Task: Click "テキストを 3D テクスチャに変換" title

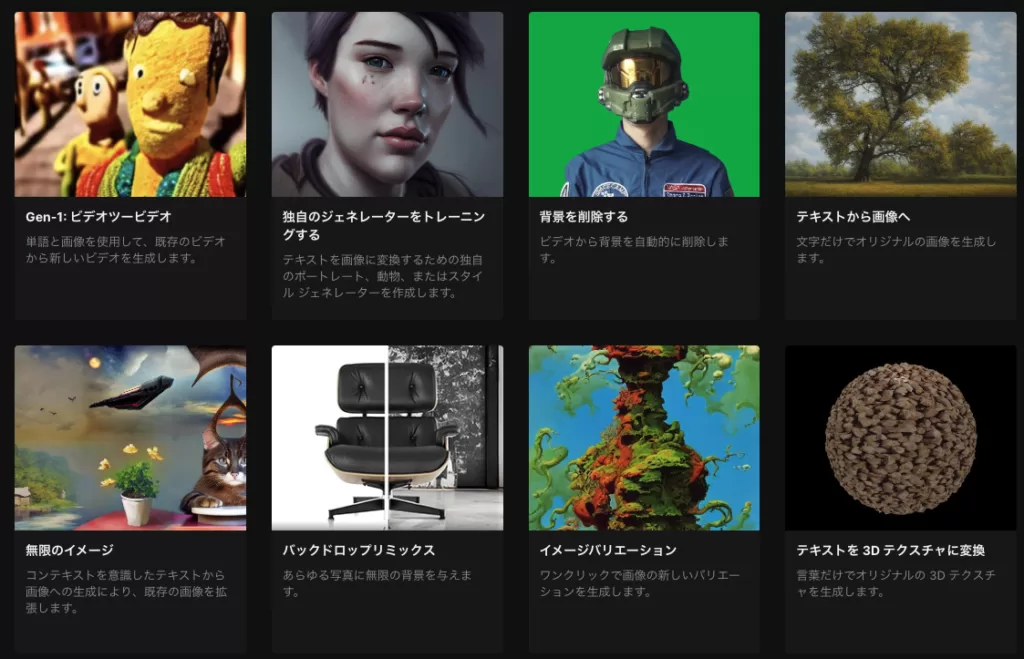Action: click(890, 551)
